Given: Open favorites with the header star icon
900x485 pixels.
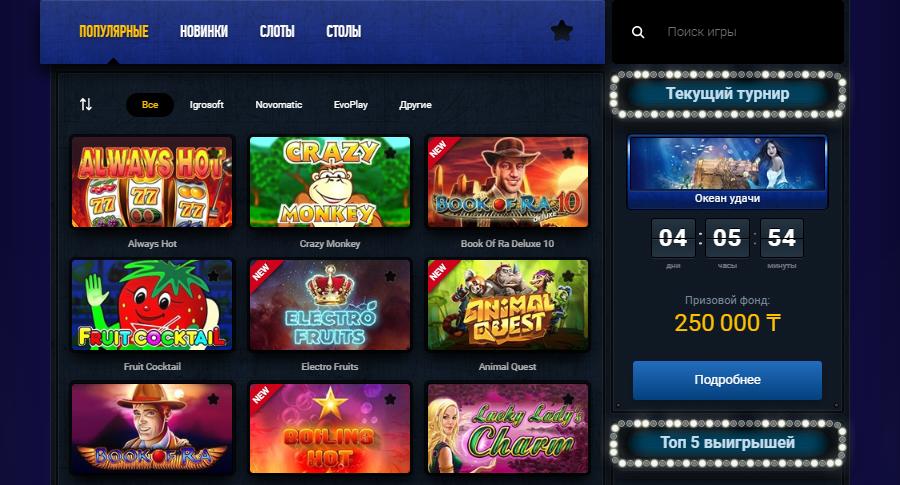Looking at the screenshot, I should point(561,30).
